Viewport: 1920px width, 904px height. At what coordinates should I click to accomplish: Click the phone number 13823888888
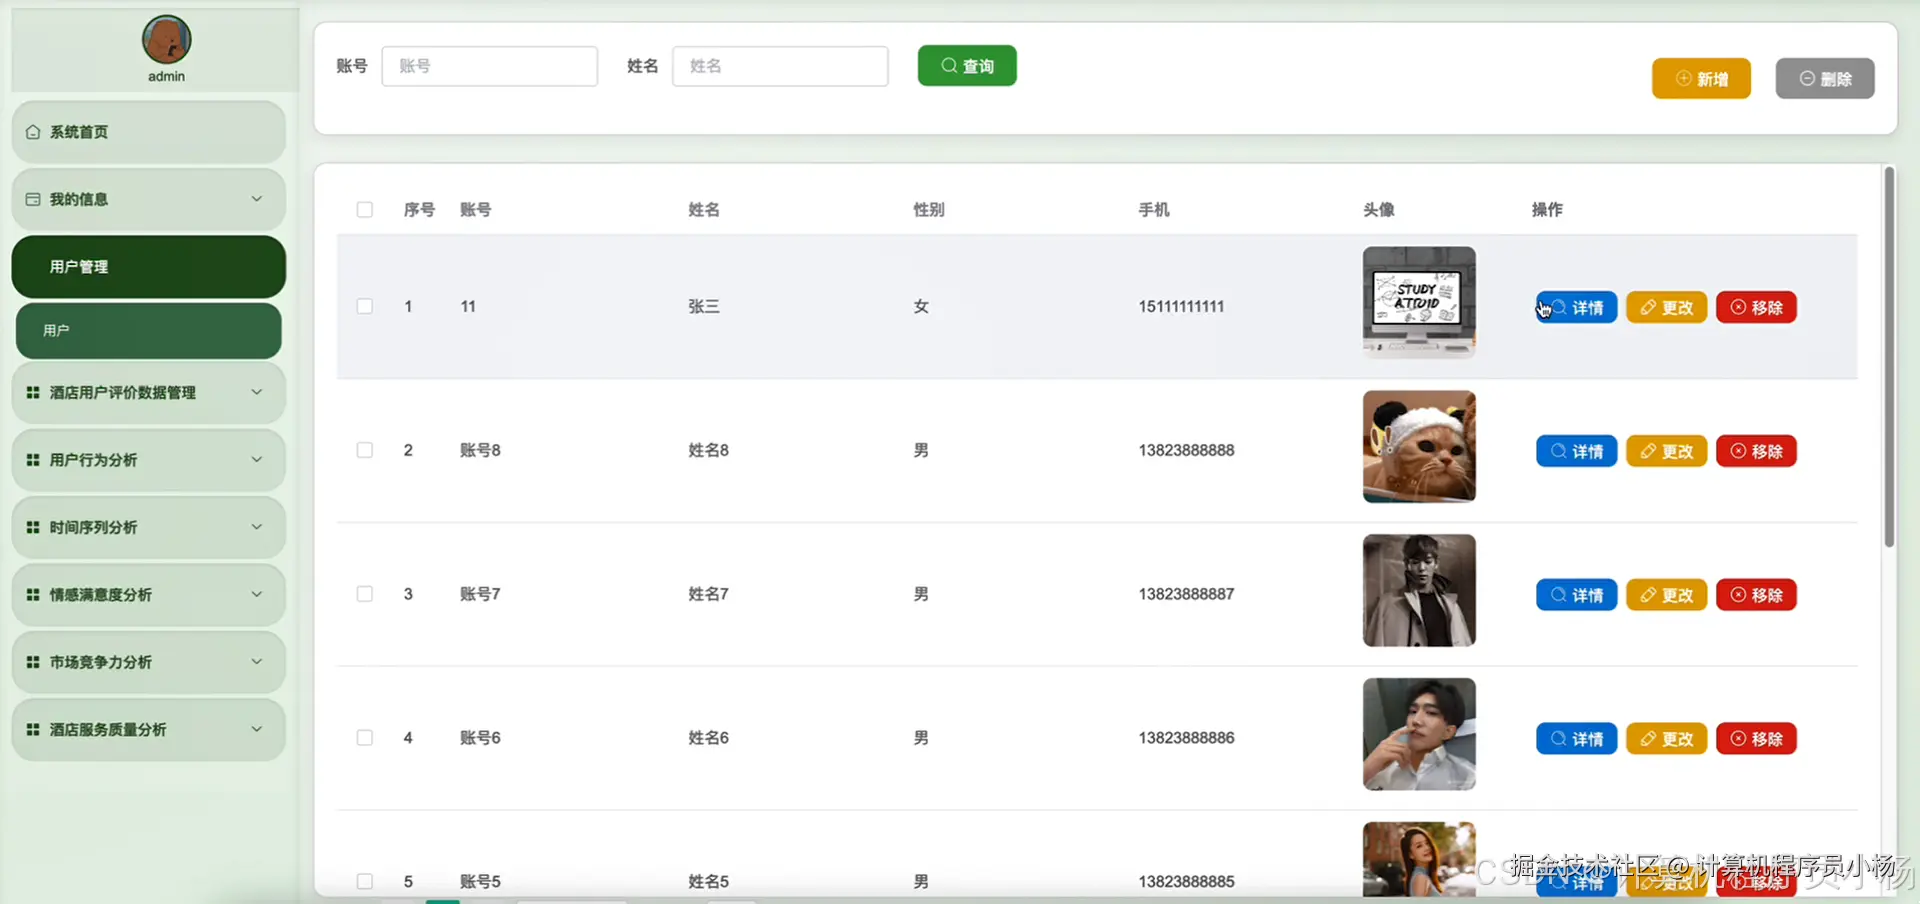click(x=1186, y=451)
